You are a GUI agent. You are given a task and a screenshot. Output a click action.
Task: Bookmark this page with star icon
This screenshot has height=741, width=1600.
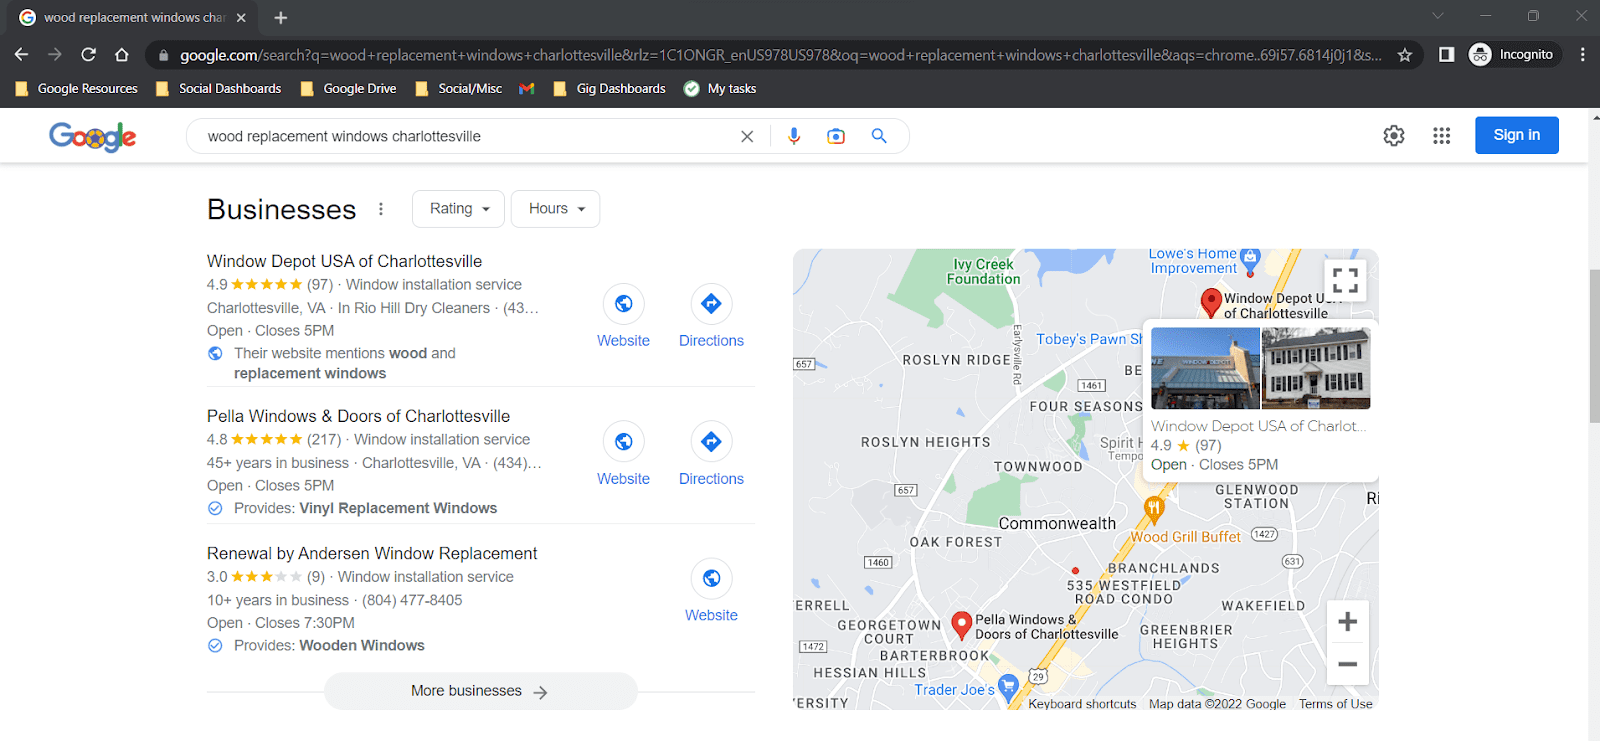[x=1405, y=55]
